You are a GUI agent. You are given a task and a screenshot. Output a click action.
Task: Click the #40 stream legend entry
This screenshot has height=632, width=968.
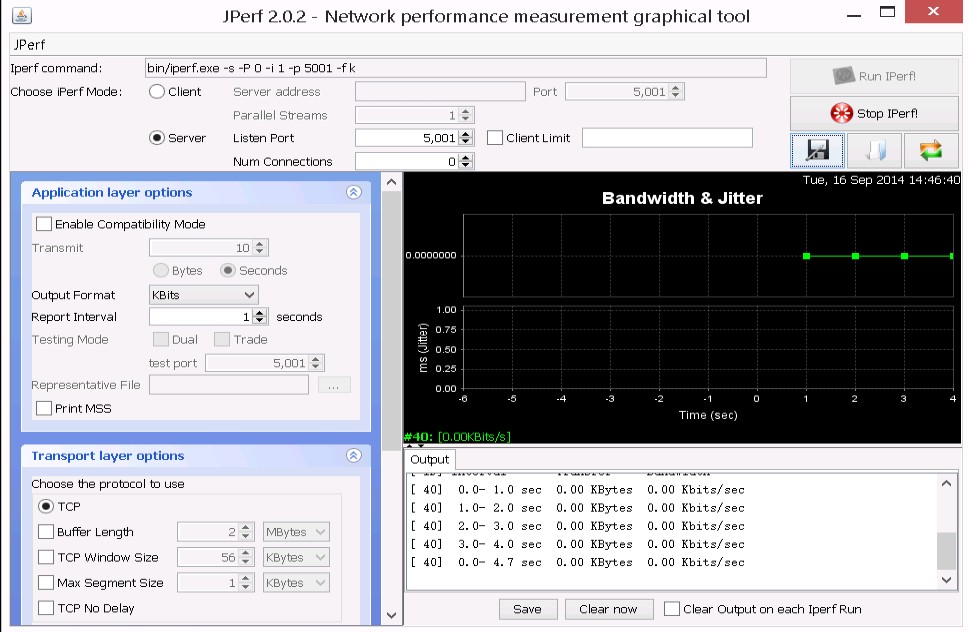pyautogui.click(x=457, y=437)
